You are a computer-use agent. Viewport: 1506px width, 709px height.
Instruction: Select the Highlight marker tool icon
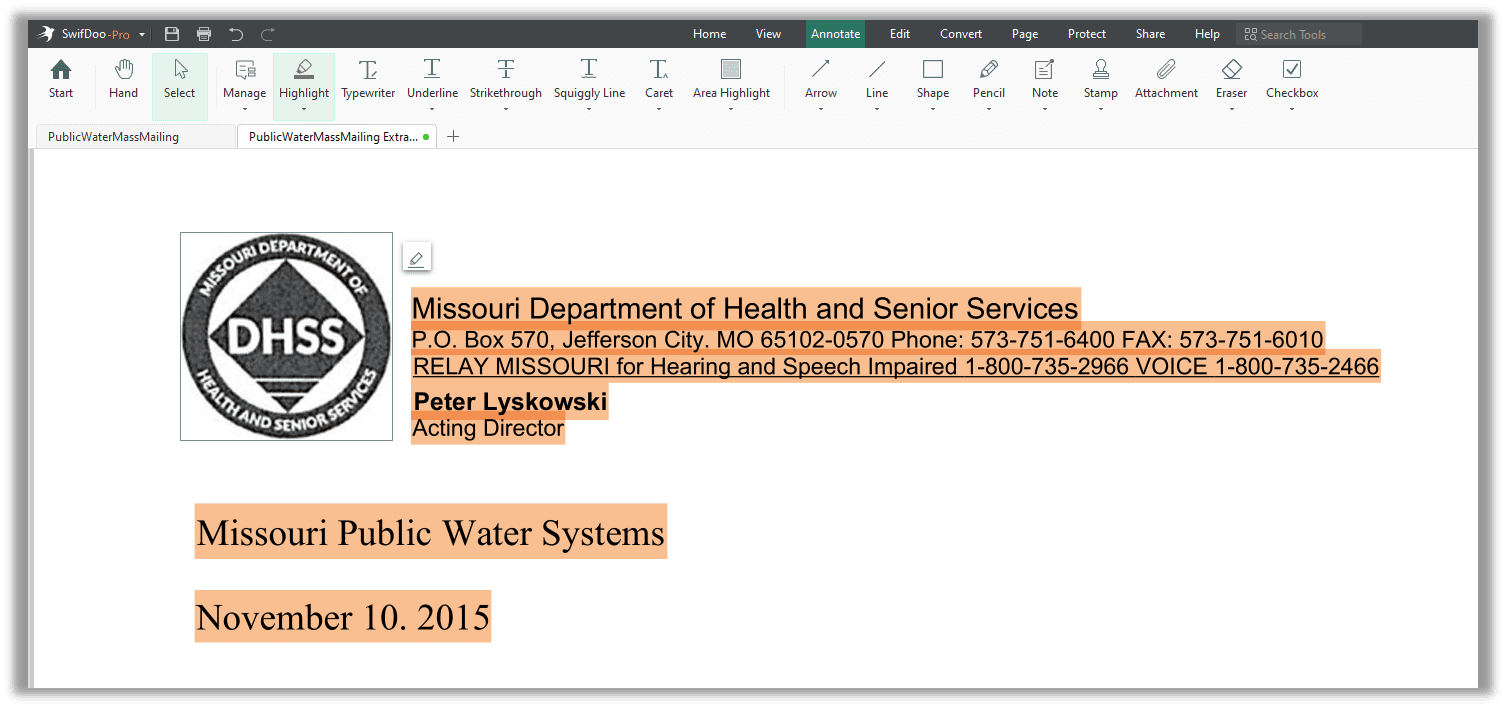(x=304, y=69)
